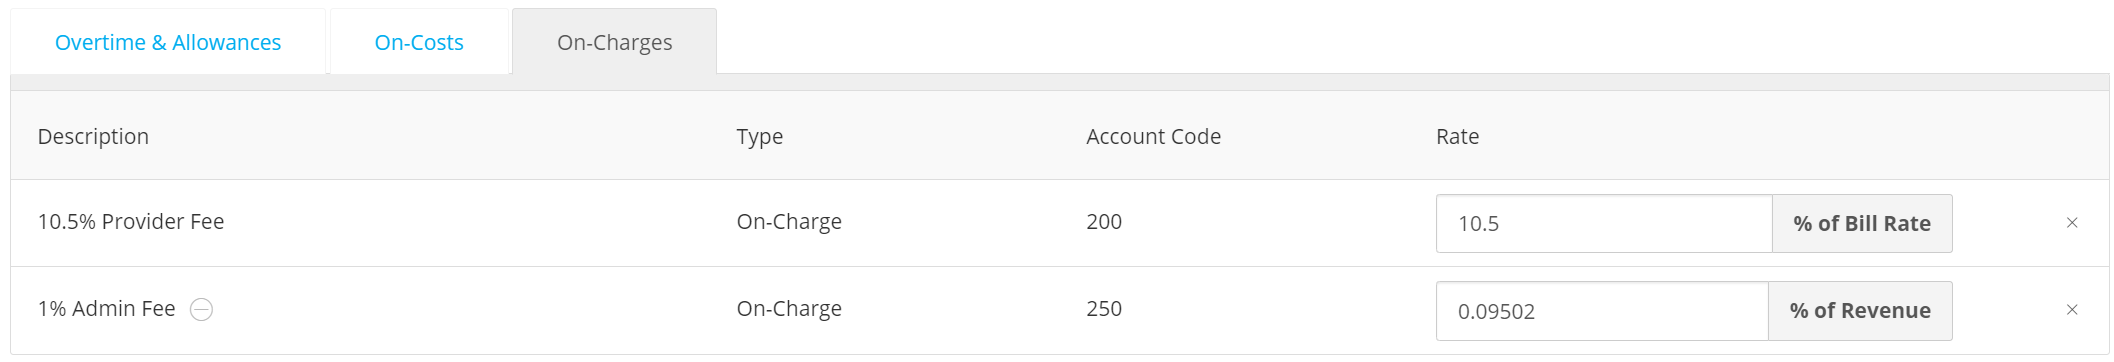Click the % of Revenue unit label
The image size is (2114, 362).
(x=1860, y=311)
